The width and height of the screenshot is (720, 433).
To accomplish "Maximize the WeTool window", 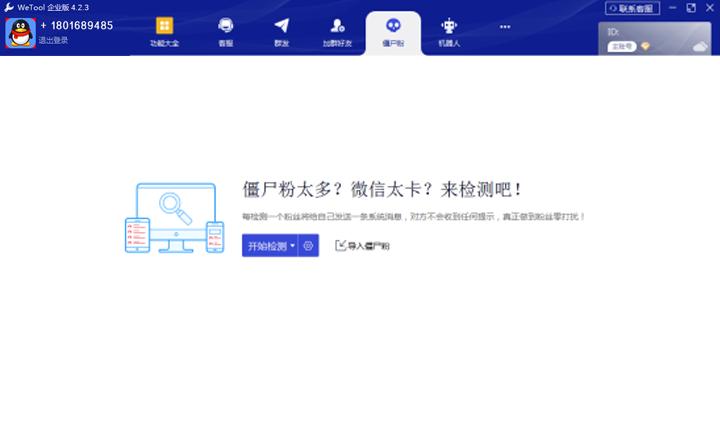I will click(x=691, y=8).
